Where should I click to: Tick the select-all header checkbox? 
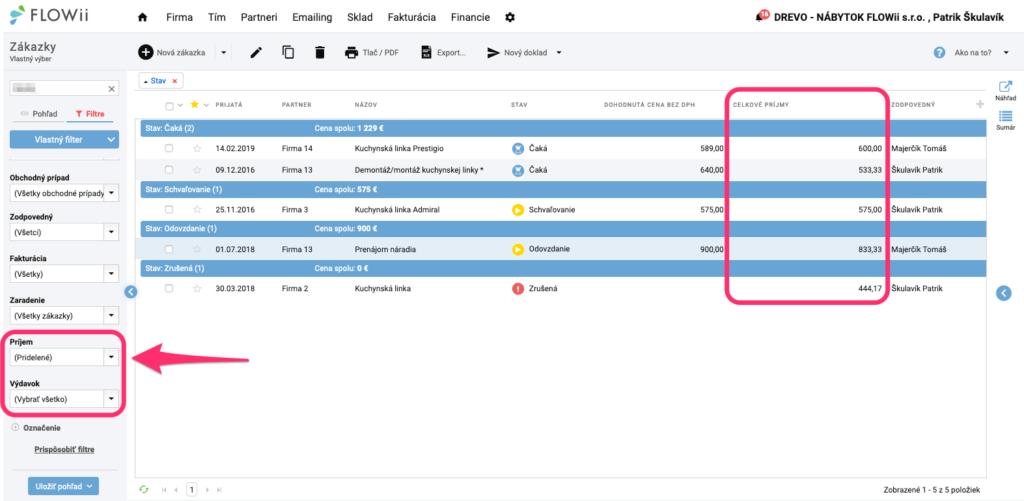(170, 106)
